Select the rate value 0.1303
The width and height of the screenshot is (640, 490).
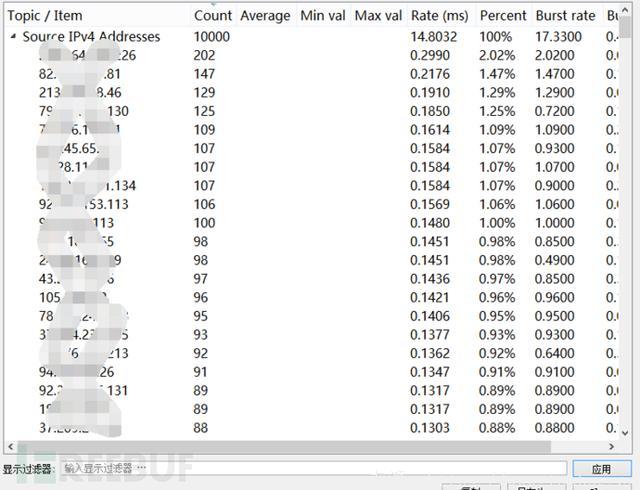[430, 428]
